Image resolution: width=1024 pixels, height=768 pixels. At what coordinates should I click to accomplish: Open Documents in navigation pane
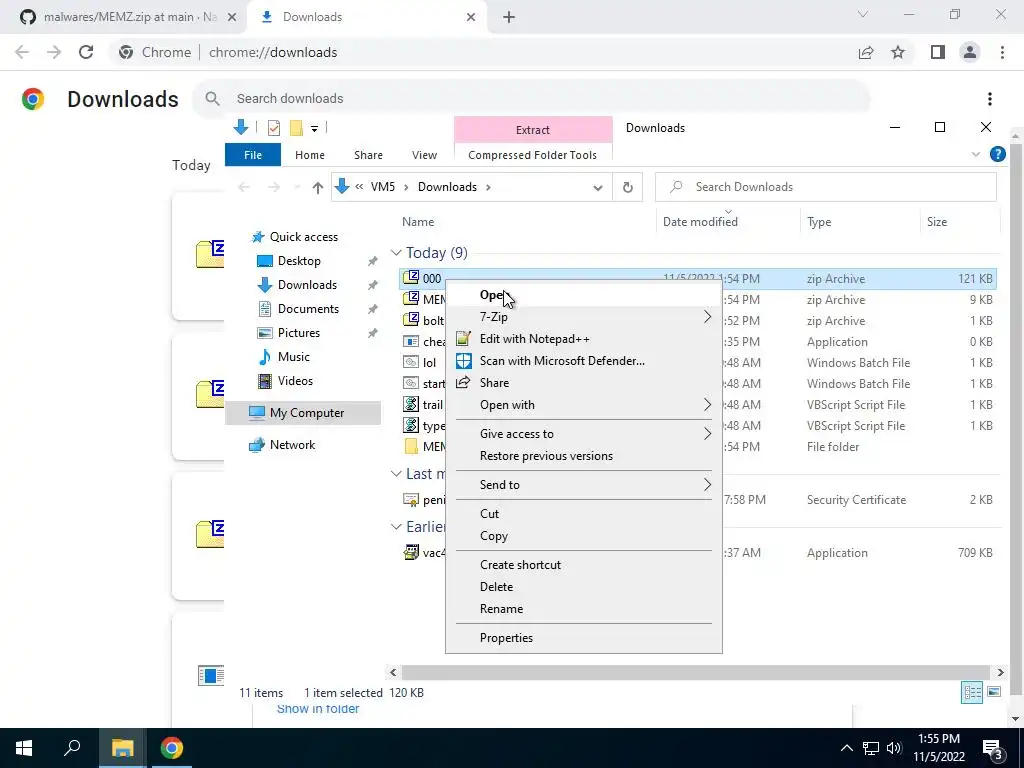tap(308, 309)
